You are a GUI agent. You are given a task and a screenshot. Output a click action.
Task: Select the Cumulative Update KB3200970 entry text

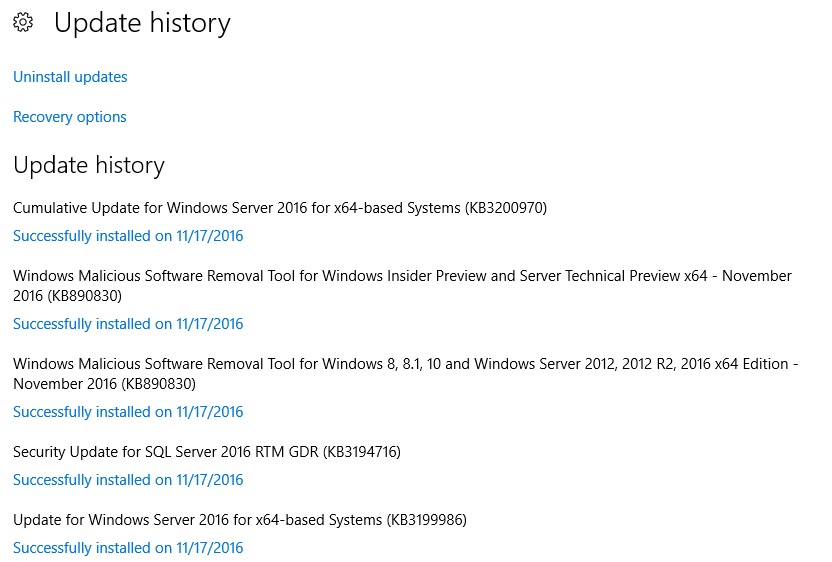click(280, 207)
